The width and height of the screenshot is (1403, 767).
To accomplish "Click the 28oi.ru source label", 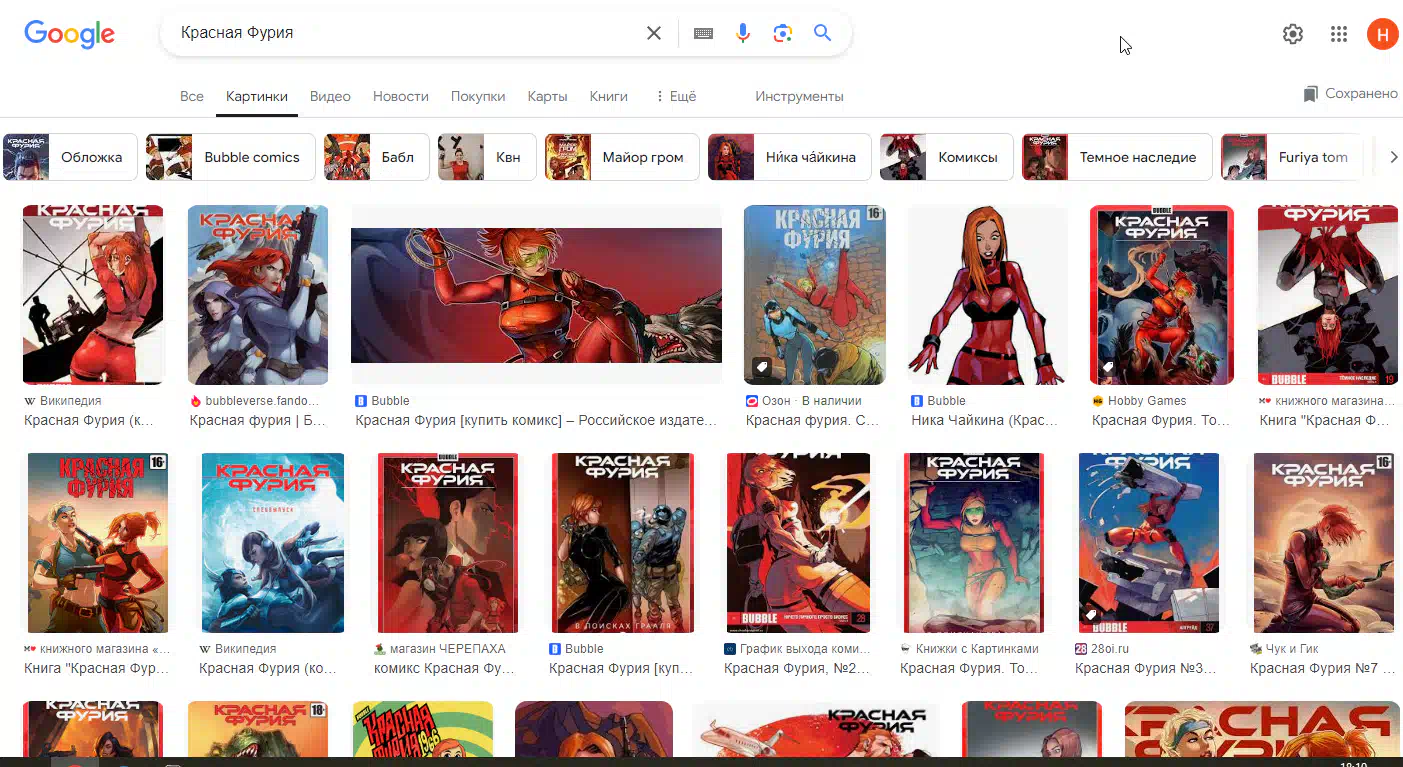I will [x=1112, y=649].
